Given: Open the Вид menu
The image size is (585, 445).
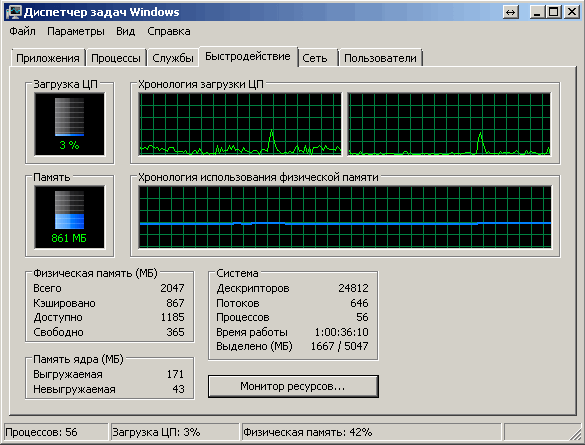Looking at the screenshot, I should [x=125, y=31].
